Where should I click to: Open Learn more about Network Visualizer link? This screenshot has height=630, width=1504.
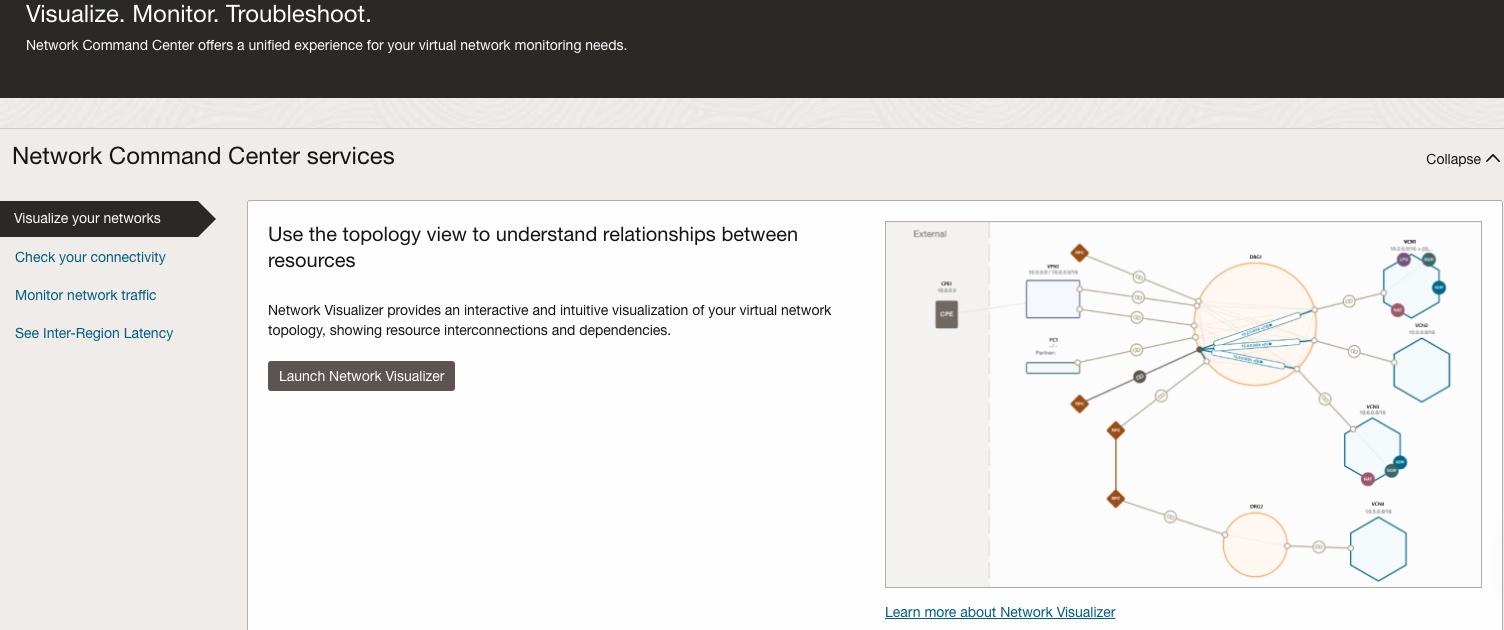pos(1000,612)
